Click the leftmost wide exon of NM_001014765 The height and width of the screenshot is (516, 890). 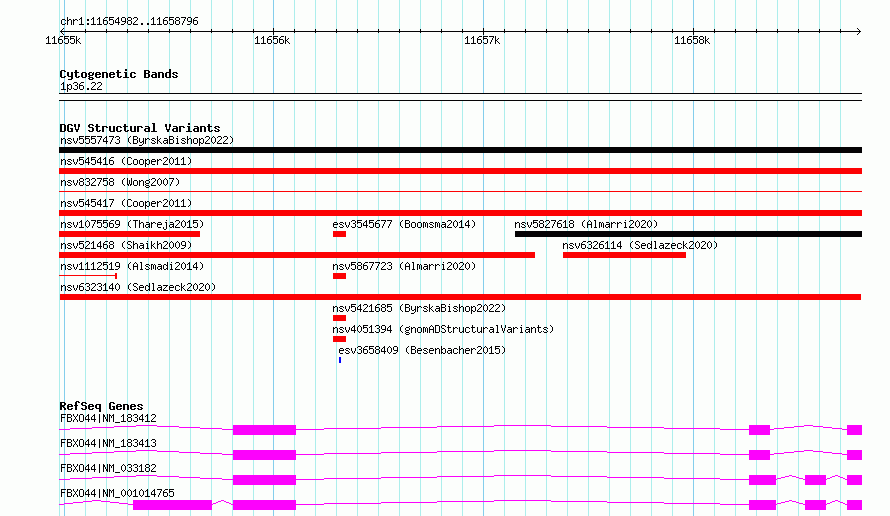pyautogui.click(x=173, y=505)
